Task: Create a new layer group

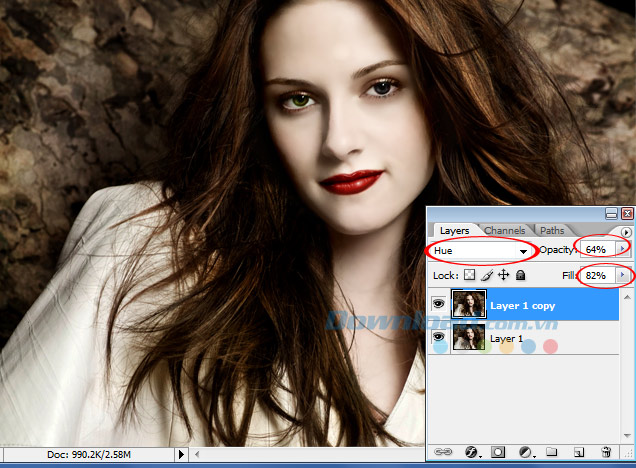Action: [x=551, y=452]
